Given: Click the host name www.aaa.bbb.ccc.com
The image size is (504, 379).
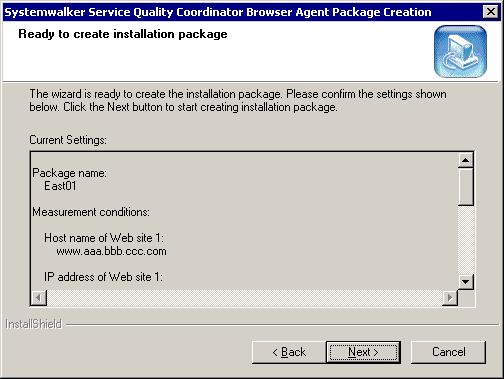Looking at the screenshot, I should 111,251.
